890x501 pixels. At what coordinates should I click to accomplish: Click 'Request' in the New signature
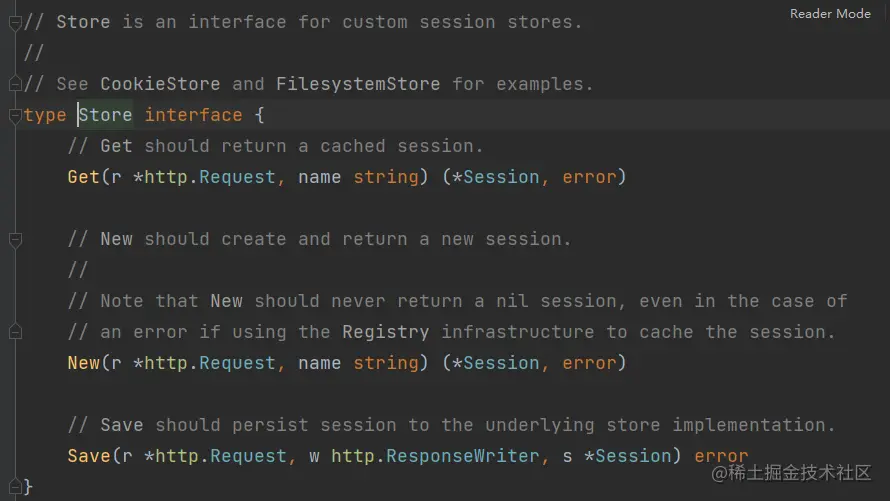[x=237, y=363]
